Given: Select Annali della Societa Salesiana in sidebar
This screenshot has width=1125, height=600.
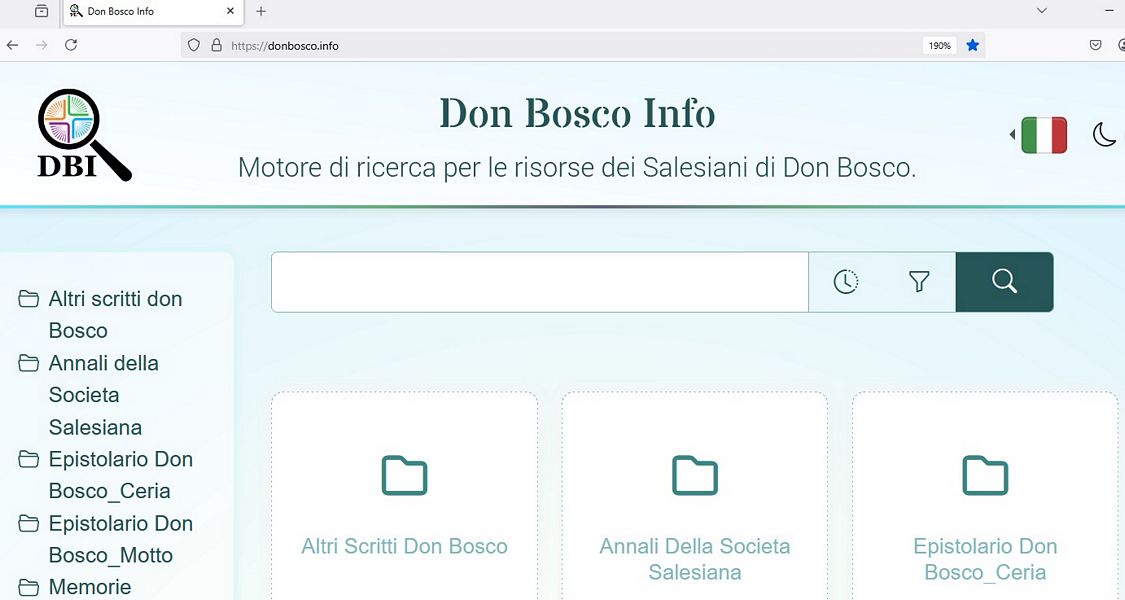Looking at the screenshot, I should click(x=103, y=395).
